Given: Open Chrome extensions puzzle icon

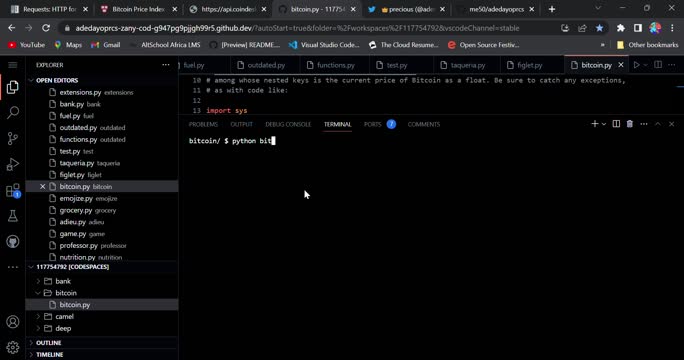Looking at the screenshot, I should [x=620, y=28].
